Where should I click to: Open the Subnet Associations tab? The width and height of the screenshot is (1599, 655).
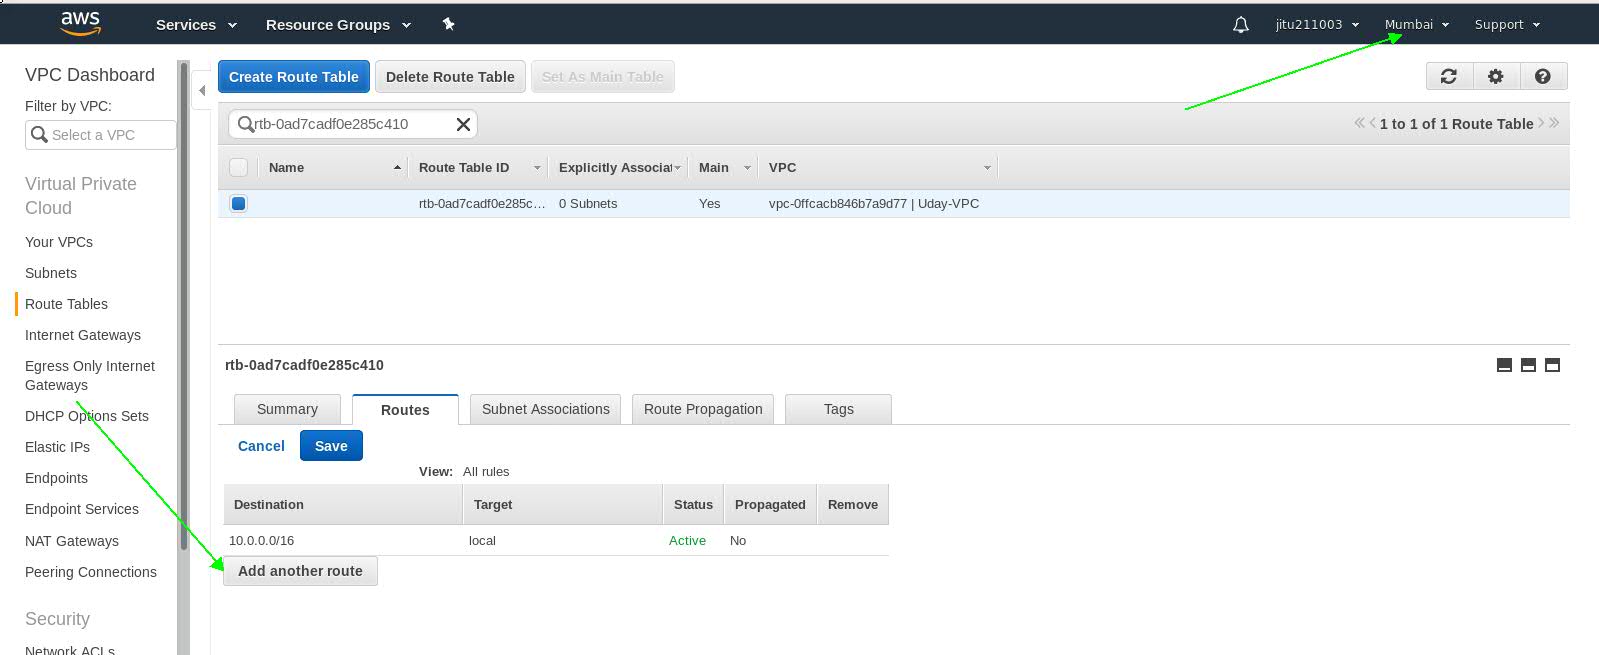[546, 409]
